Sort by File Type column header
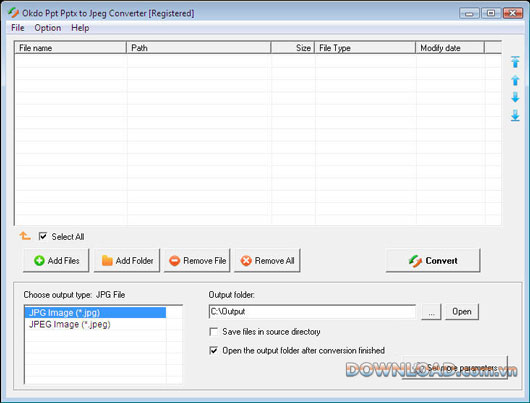Screen dimensions: 530x403 pyautogui.click(x=365, y=48)
